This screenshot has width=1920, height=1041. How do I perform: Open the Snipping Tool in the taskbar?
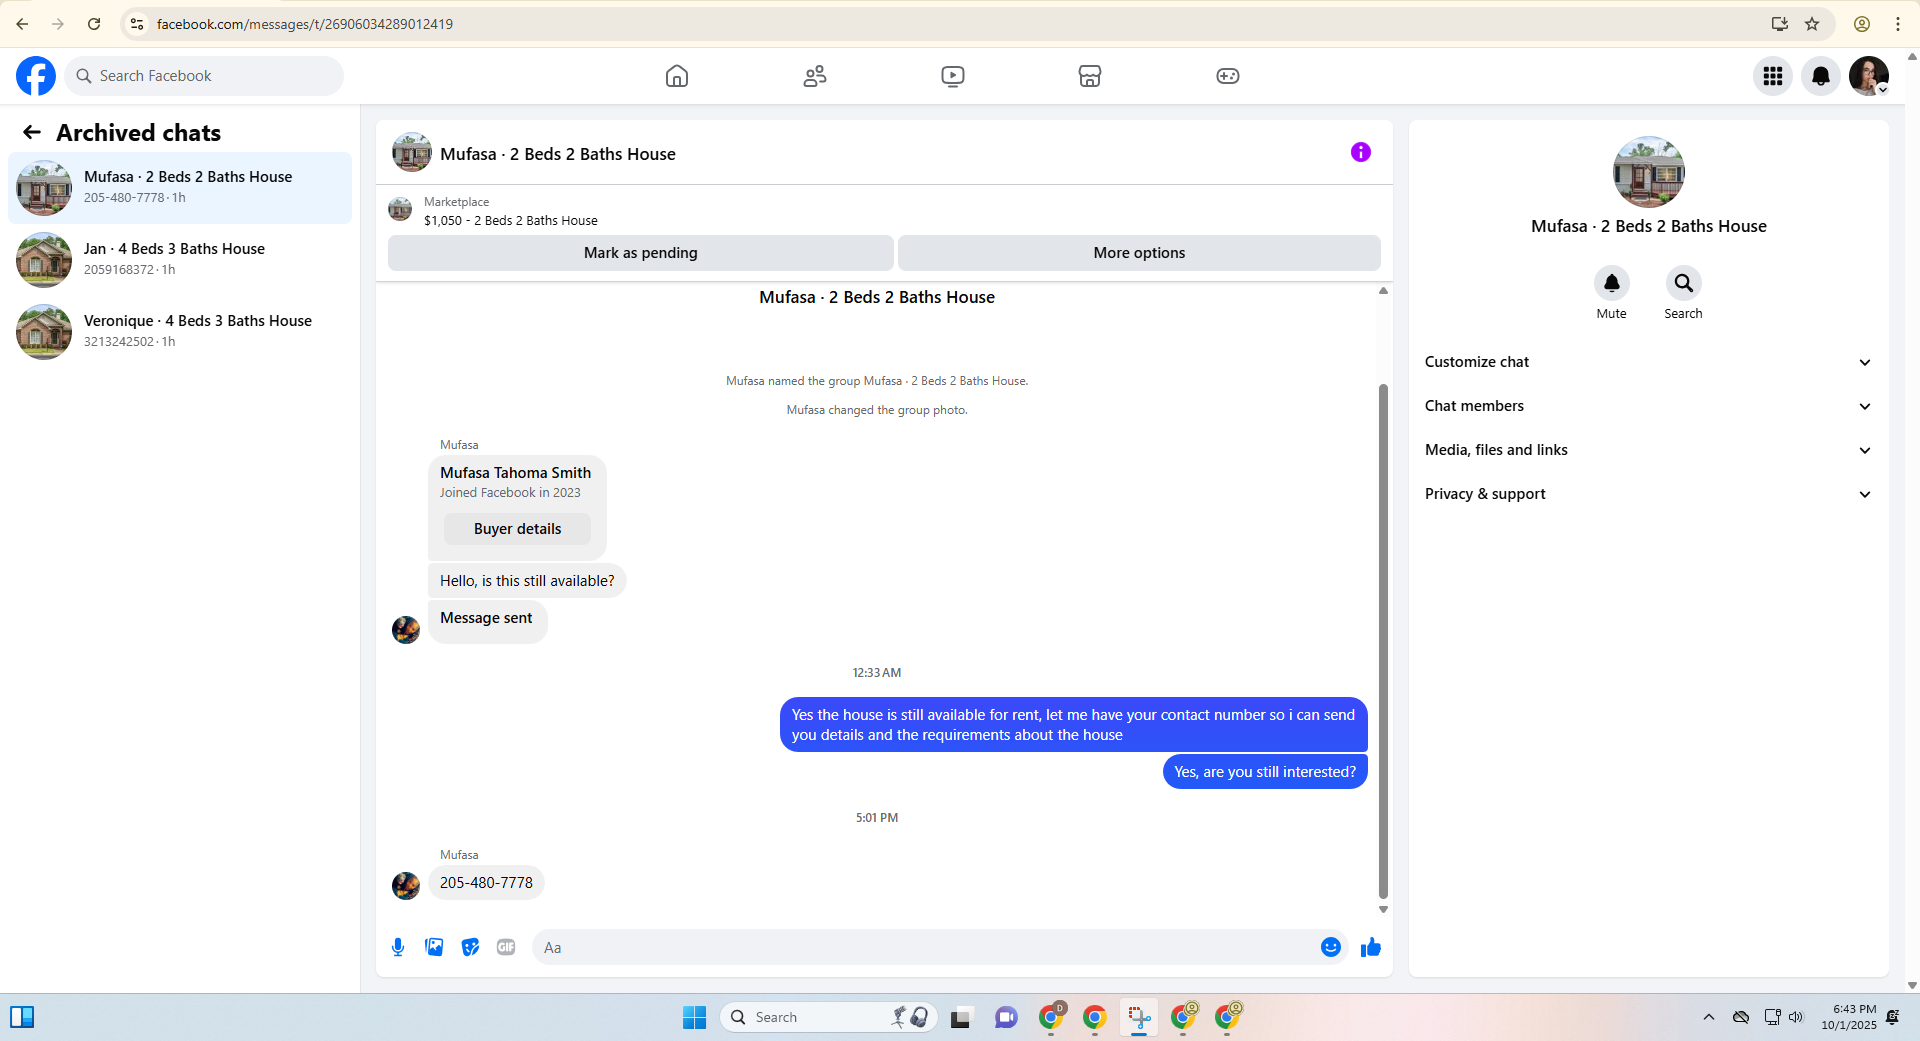click(1139, 1017)
